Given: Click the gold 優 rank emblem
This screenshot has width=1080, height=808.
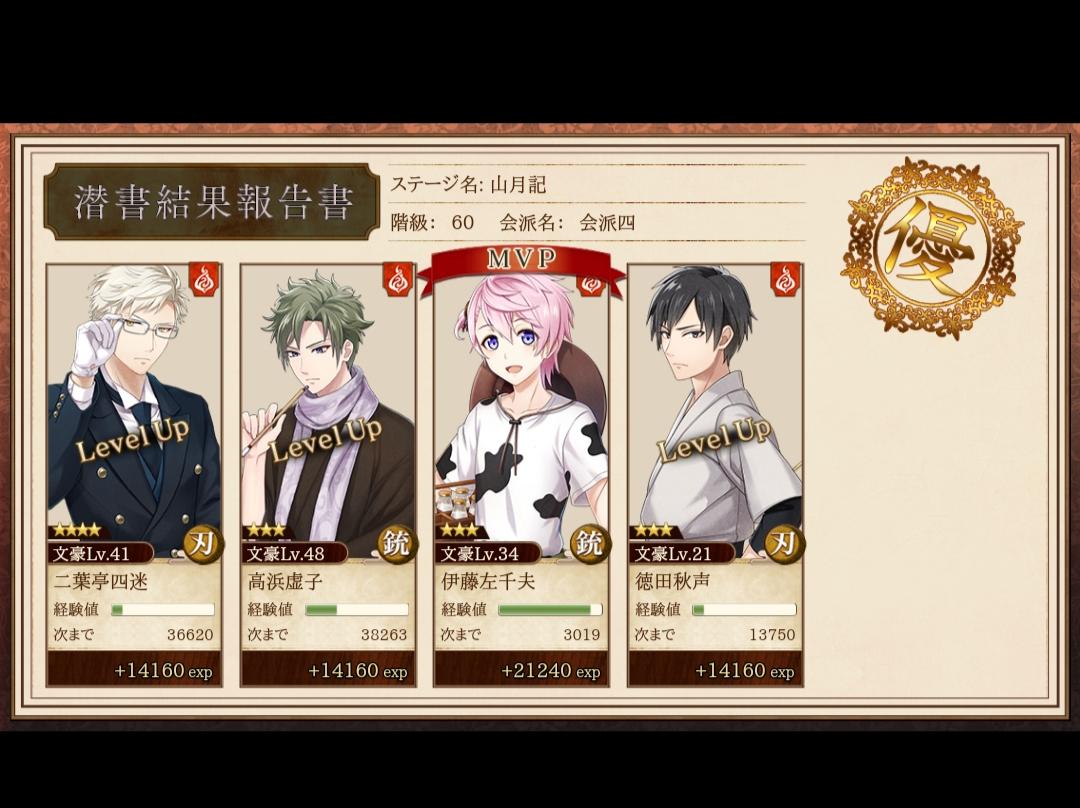Looking at the screenshot, I should pyautogui.click(x=932, y=249).
